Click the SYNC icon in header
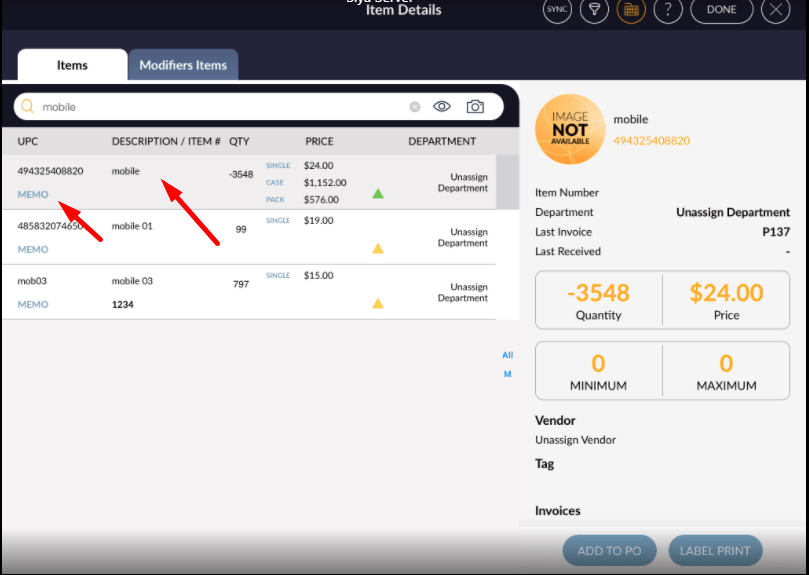809x575 pixels. (x=557, y=10)
